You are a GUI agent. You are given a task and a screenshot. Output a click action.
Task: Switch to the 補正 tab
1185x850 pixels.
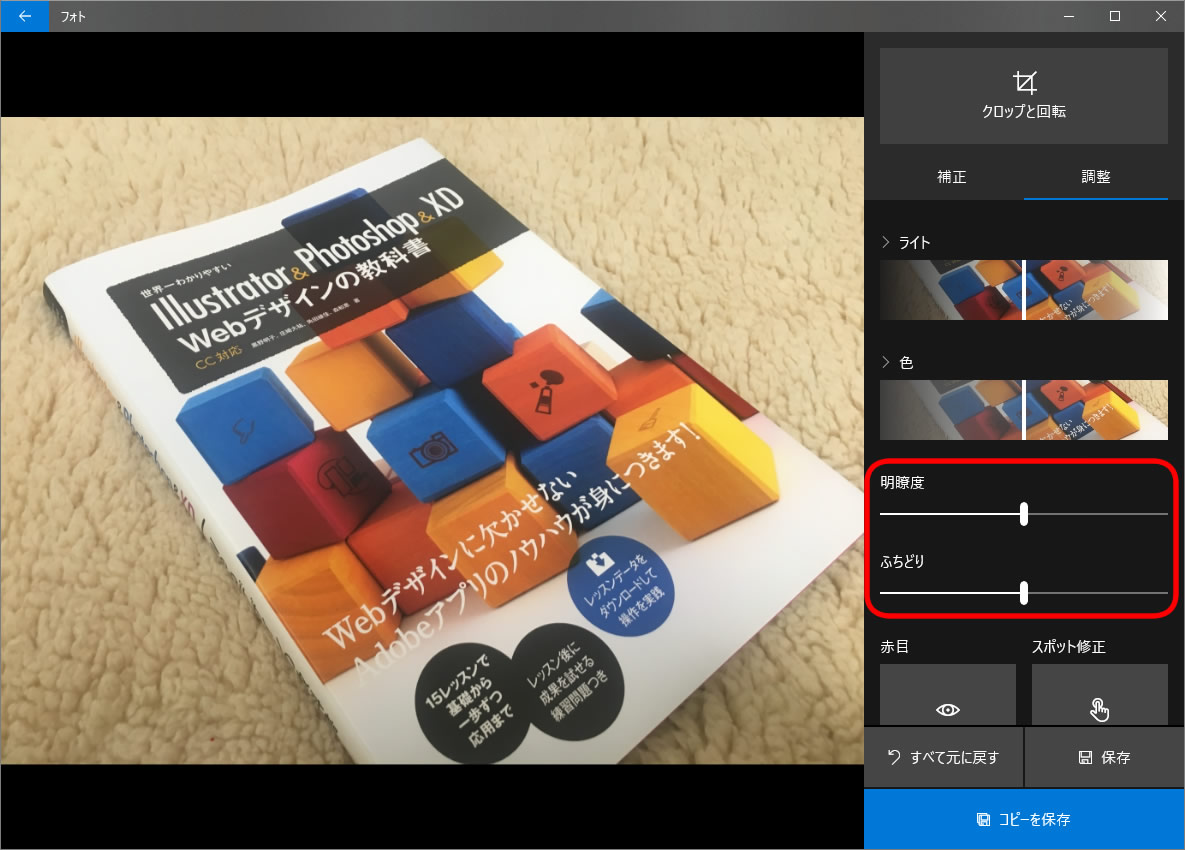[x=951, y=177]
